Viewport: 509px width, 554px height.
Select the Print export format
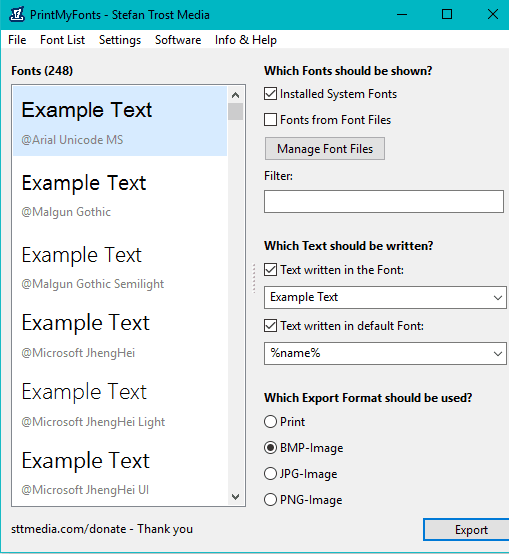(x=270, y=422)
